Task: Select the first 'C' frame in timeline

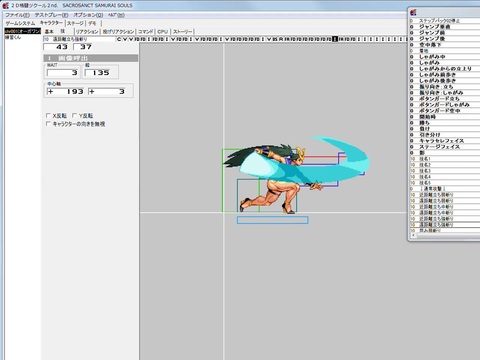Action: point(119,39)
